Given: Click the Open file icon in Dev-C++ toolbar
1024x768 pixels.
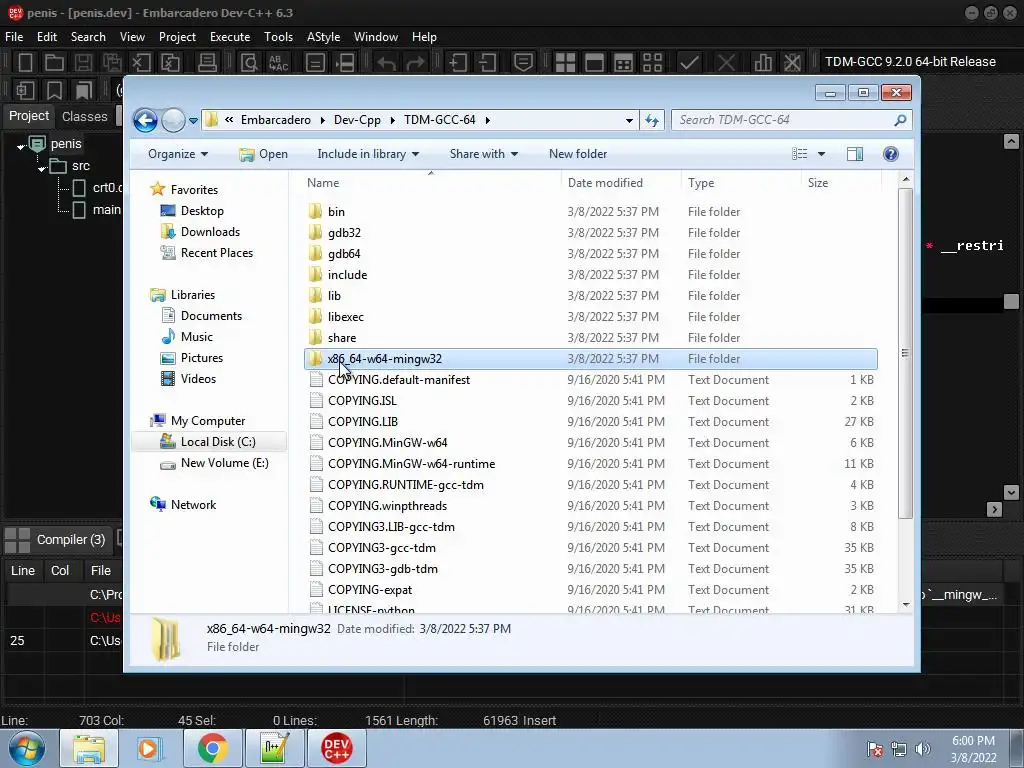Looking at the screenshot, I should 54,62.
